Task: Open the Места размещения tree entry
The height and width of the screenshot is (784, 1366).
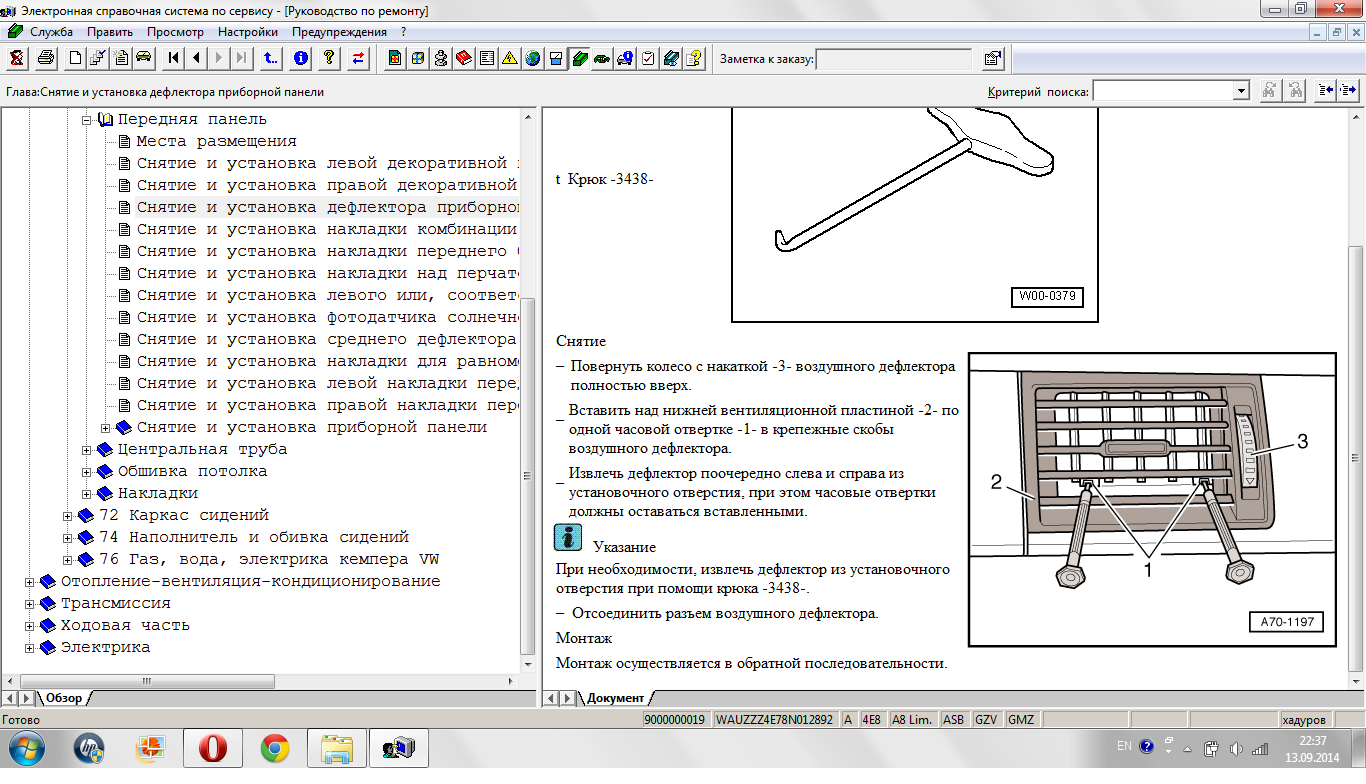Action: (216, 142)
